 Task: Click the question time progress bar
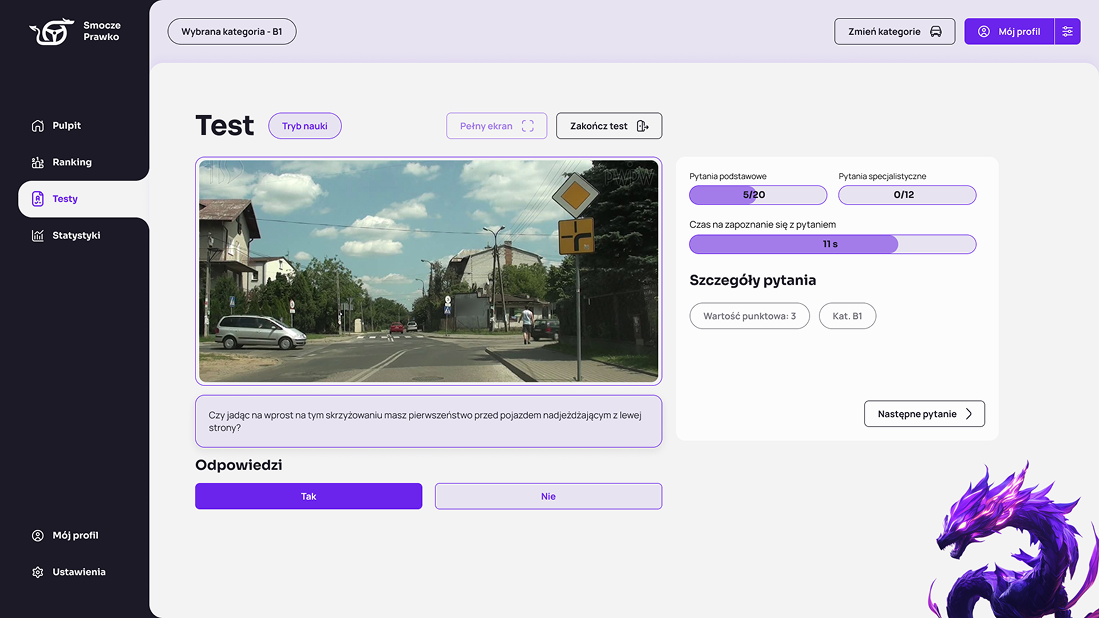pyautogui.click(x=832, y=244)
